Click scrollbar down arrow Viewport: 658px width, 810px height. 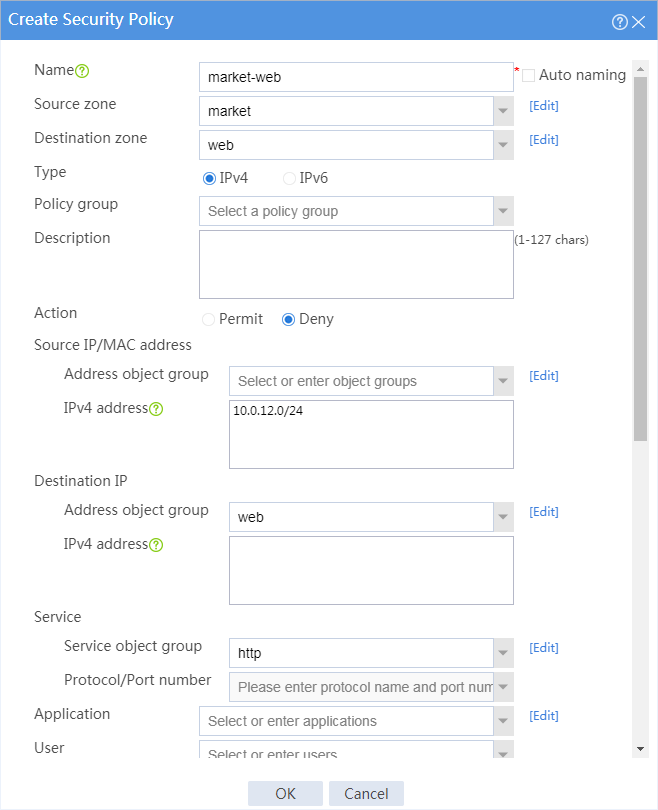(640, 749)
